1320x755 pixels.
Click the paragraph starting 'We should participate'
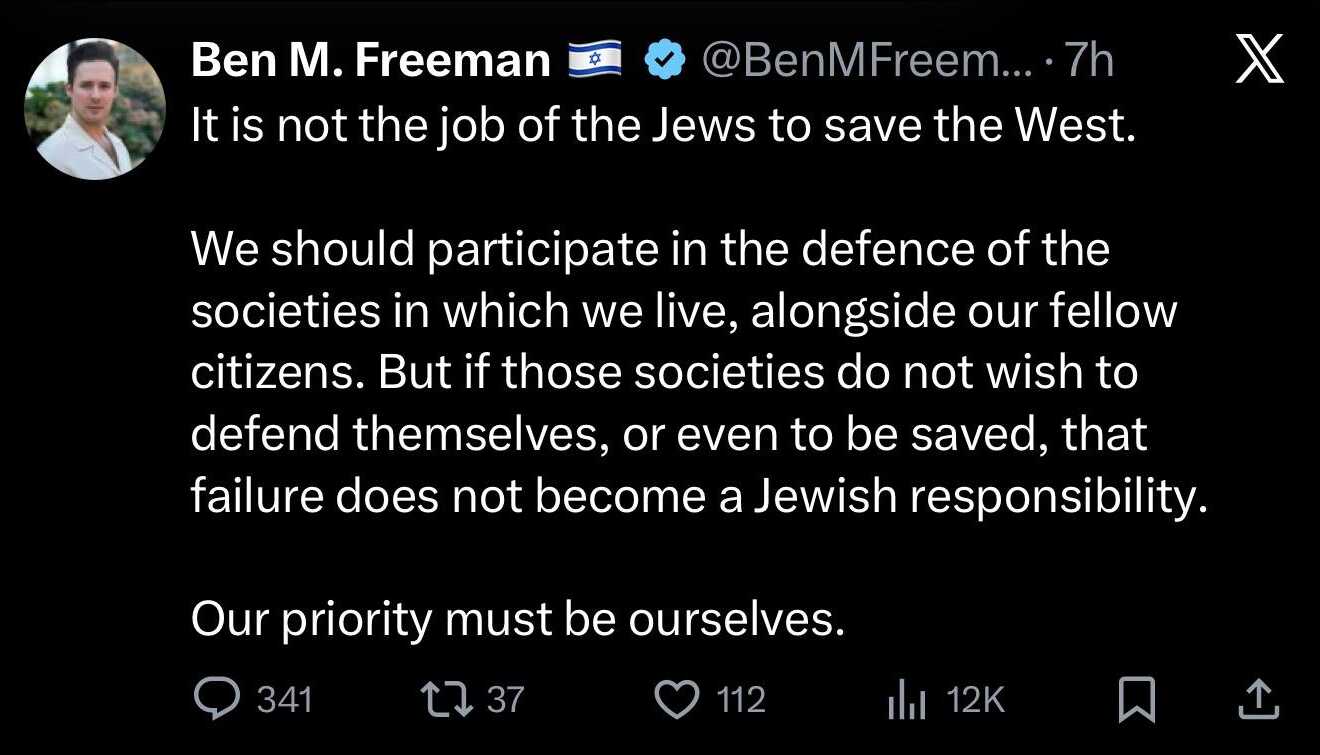[699, 373]
